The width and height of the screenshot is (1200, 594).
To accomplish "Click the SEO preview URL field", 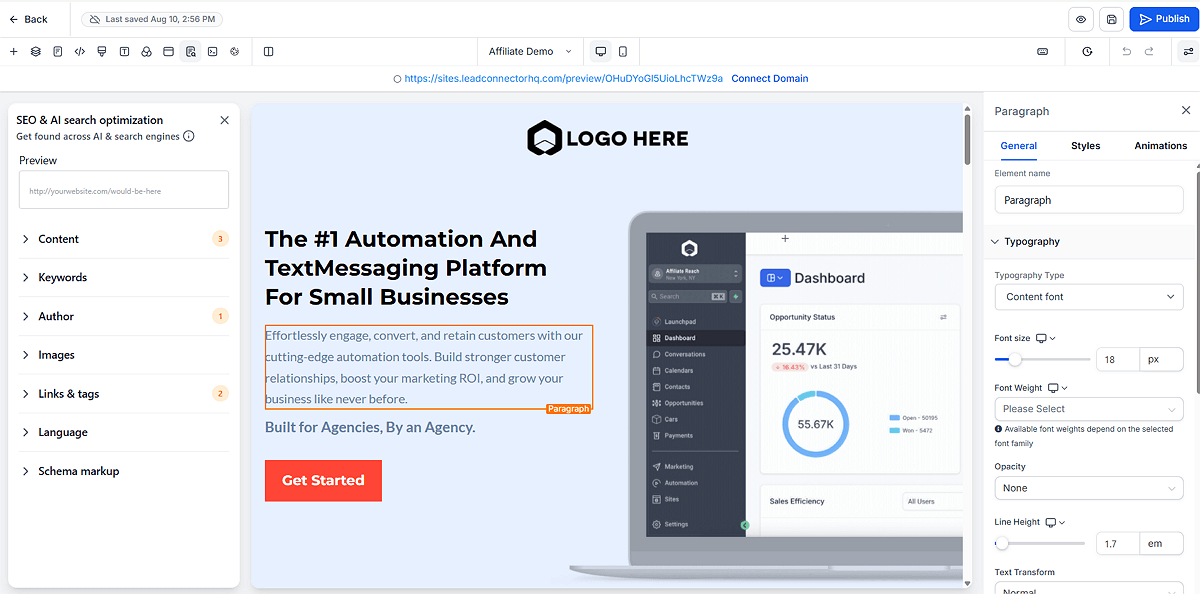I will click(x=124, y=190).
